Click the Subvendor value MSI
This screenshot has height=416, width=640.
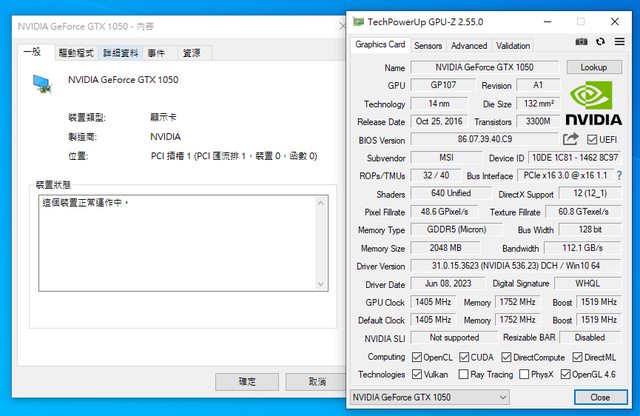tap(446, 158)
